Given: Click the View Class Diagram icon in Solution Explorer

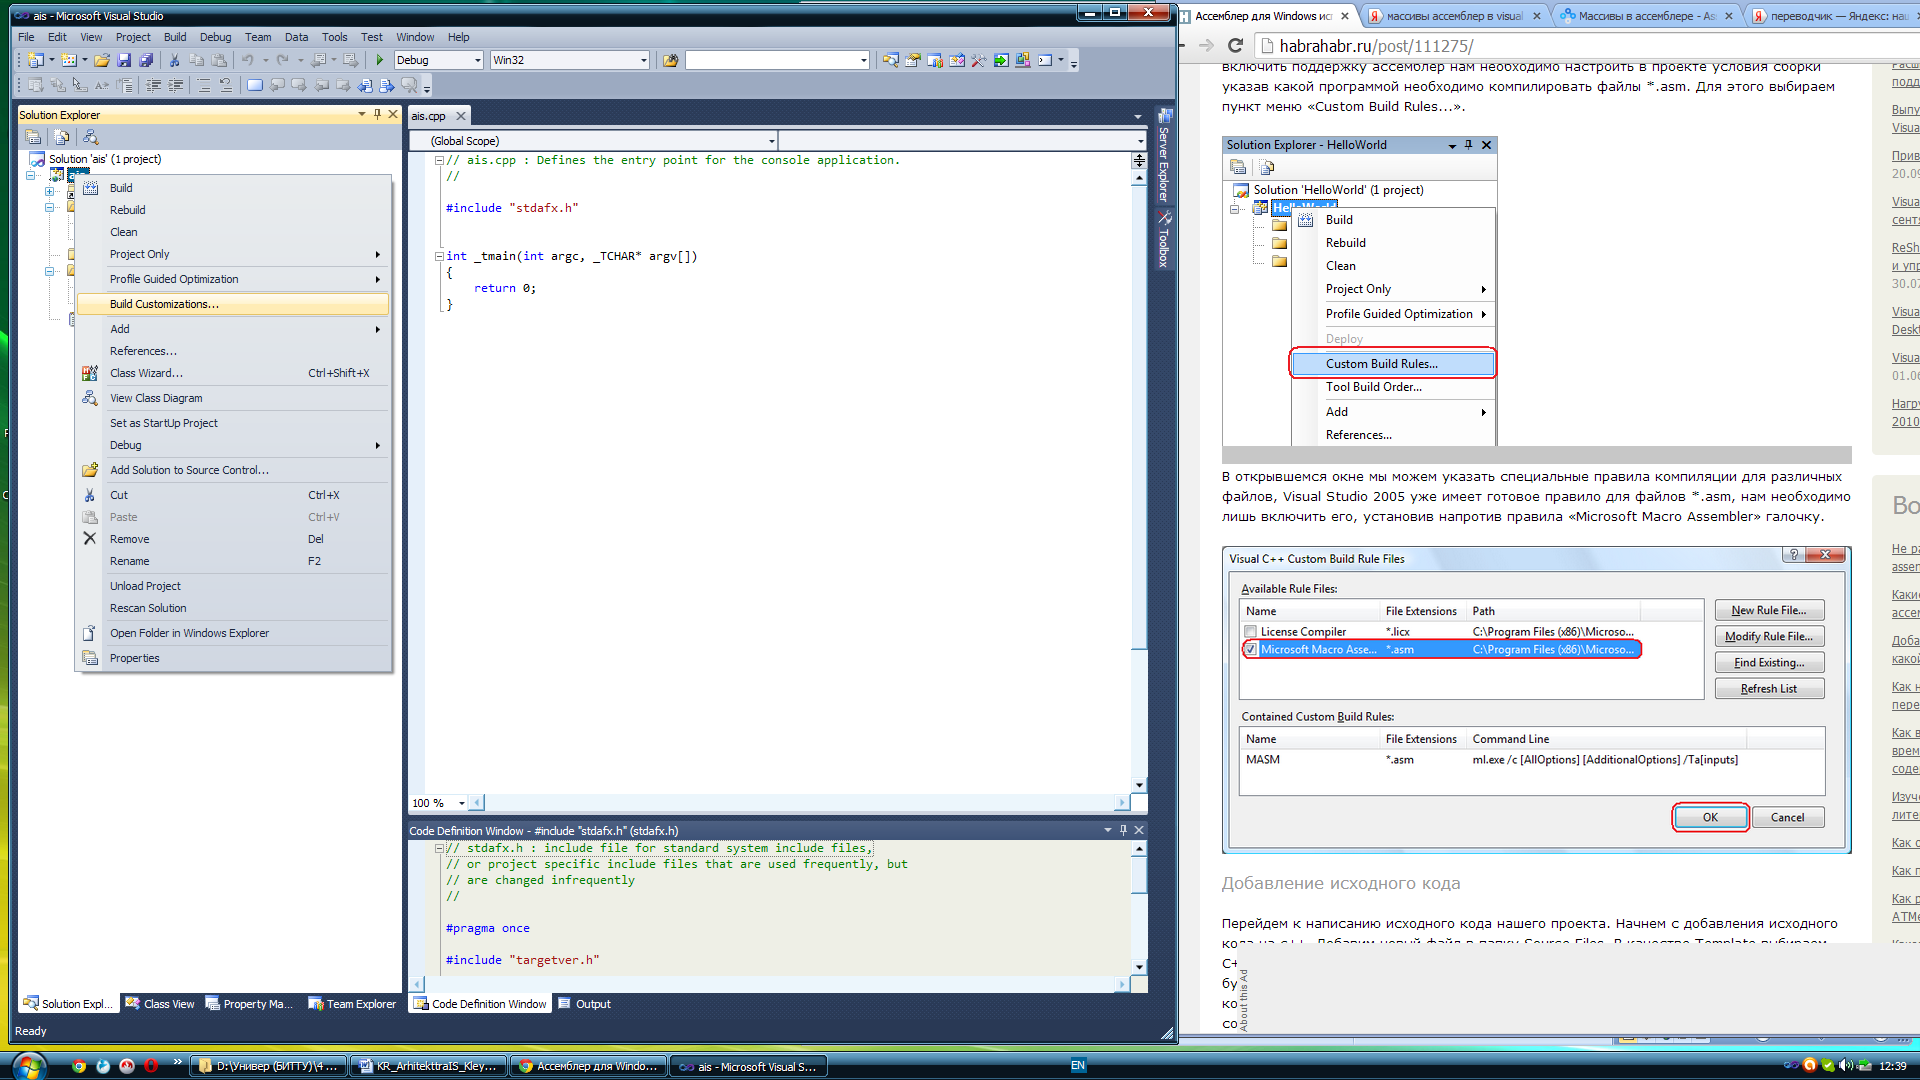Looking at the screenshot, I should pyautogui.click(x=91, y=137).
